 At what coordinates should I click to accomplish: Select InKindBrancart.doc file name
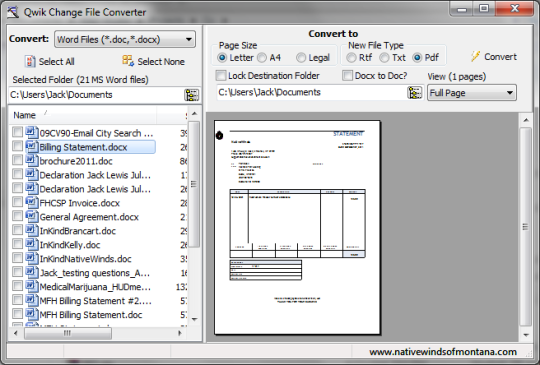[78, 231]
